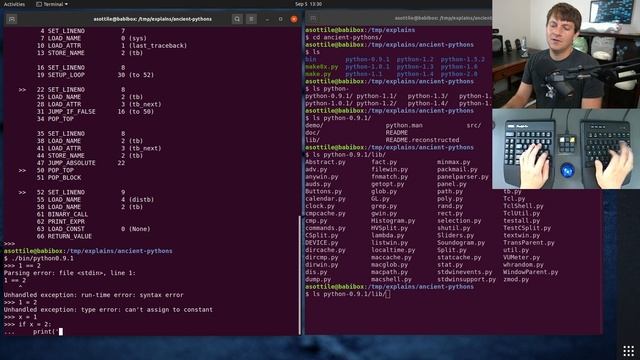Click the 'Histogram.py' file name
Screen dimensions: 640x360
[x=393, y=221]
